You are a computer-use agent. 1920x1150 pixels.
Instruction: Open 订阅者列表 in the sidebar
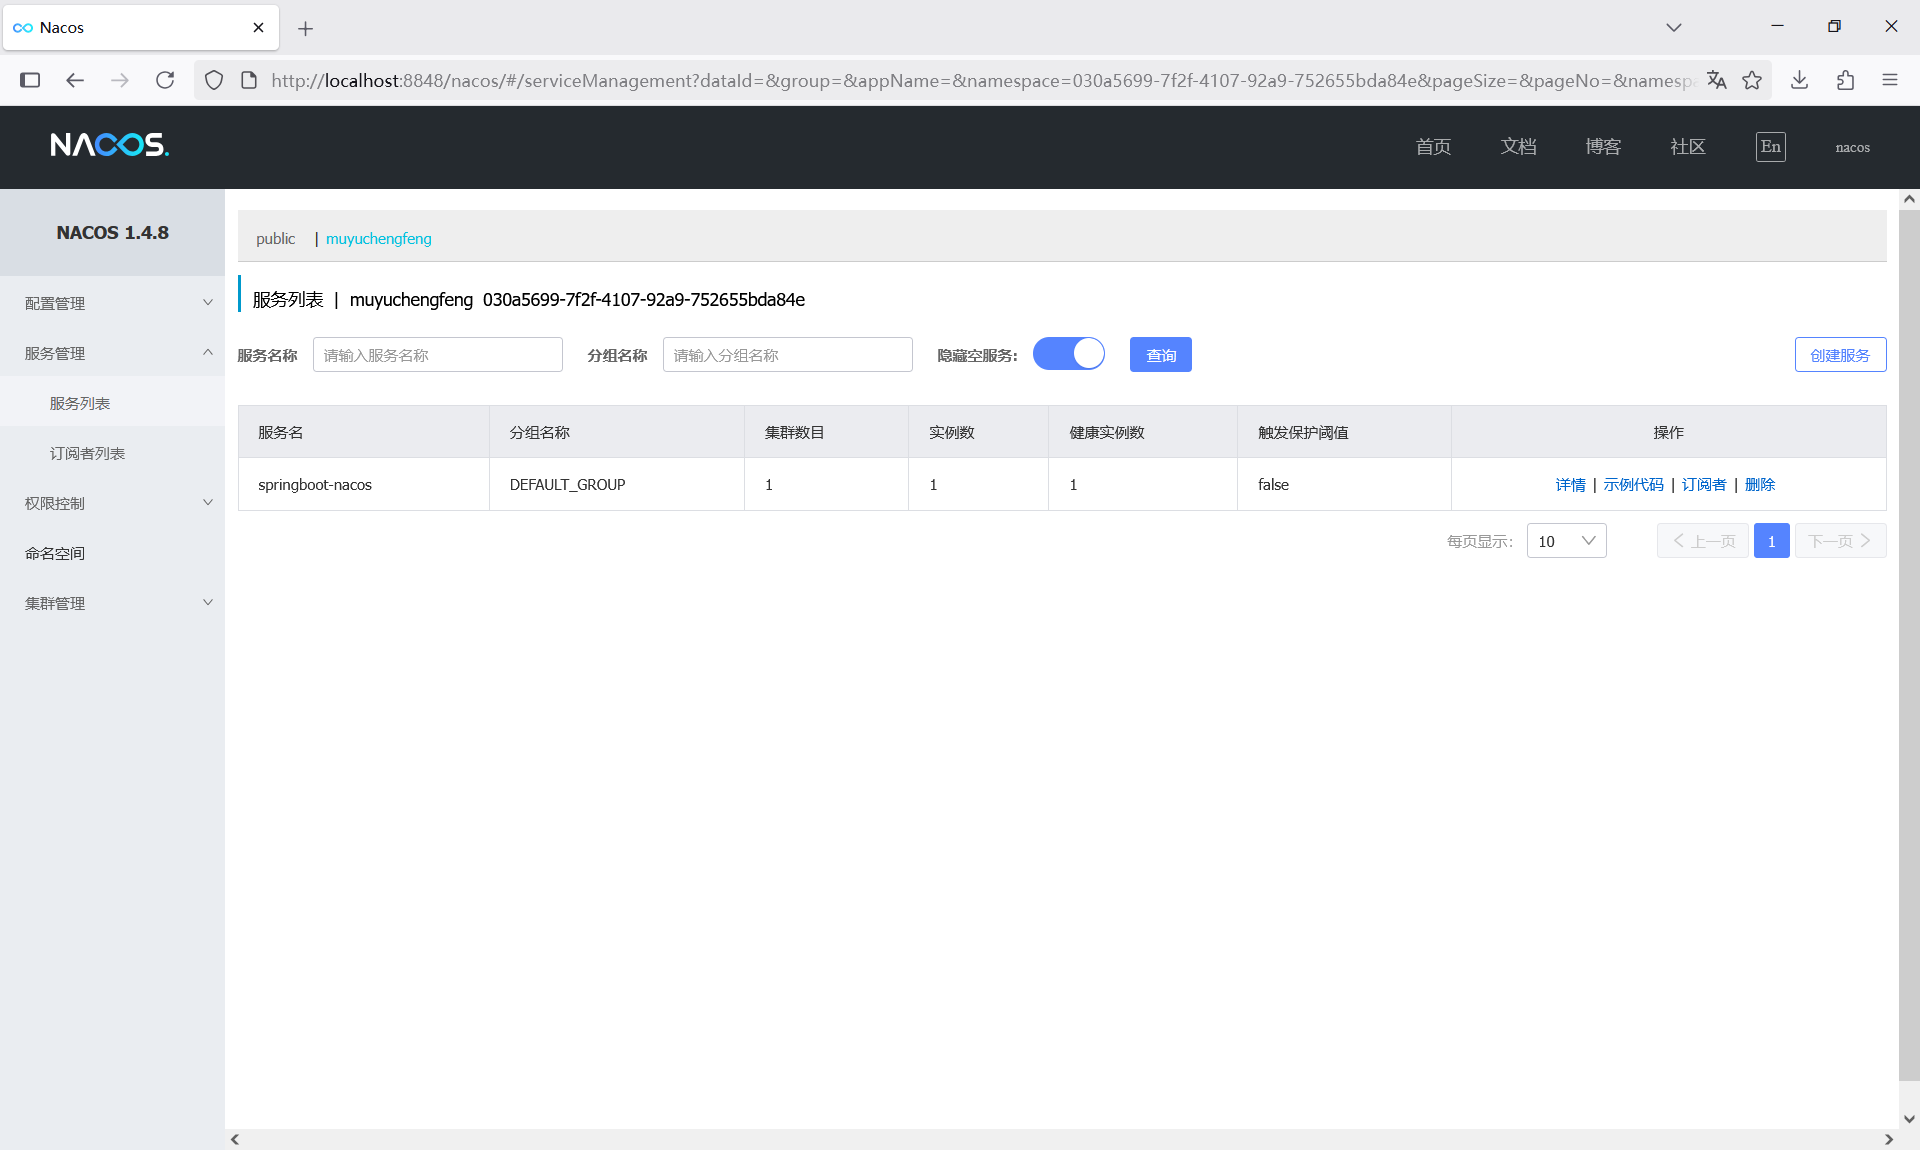[88, 453]
